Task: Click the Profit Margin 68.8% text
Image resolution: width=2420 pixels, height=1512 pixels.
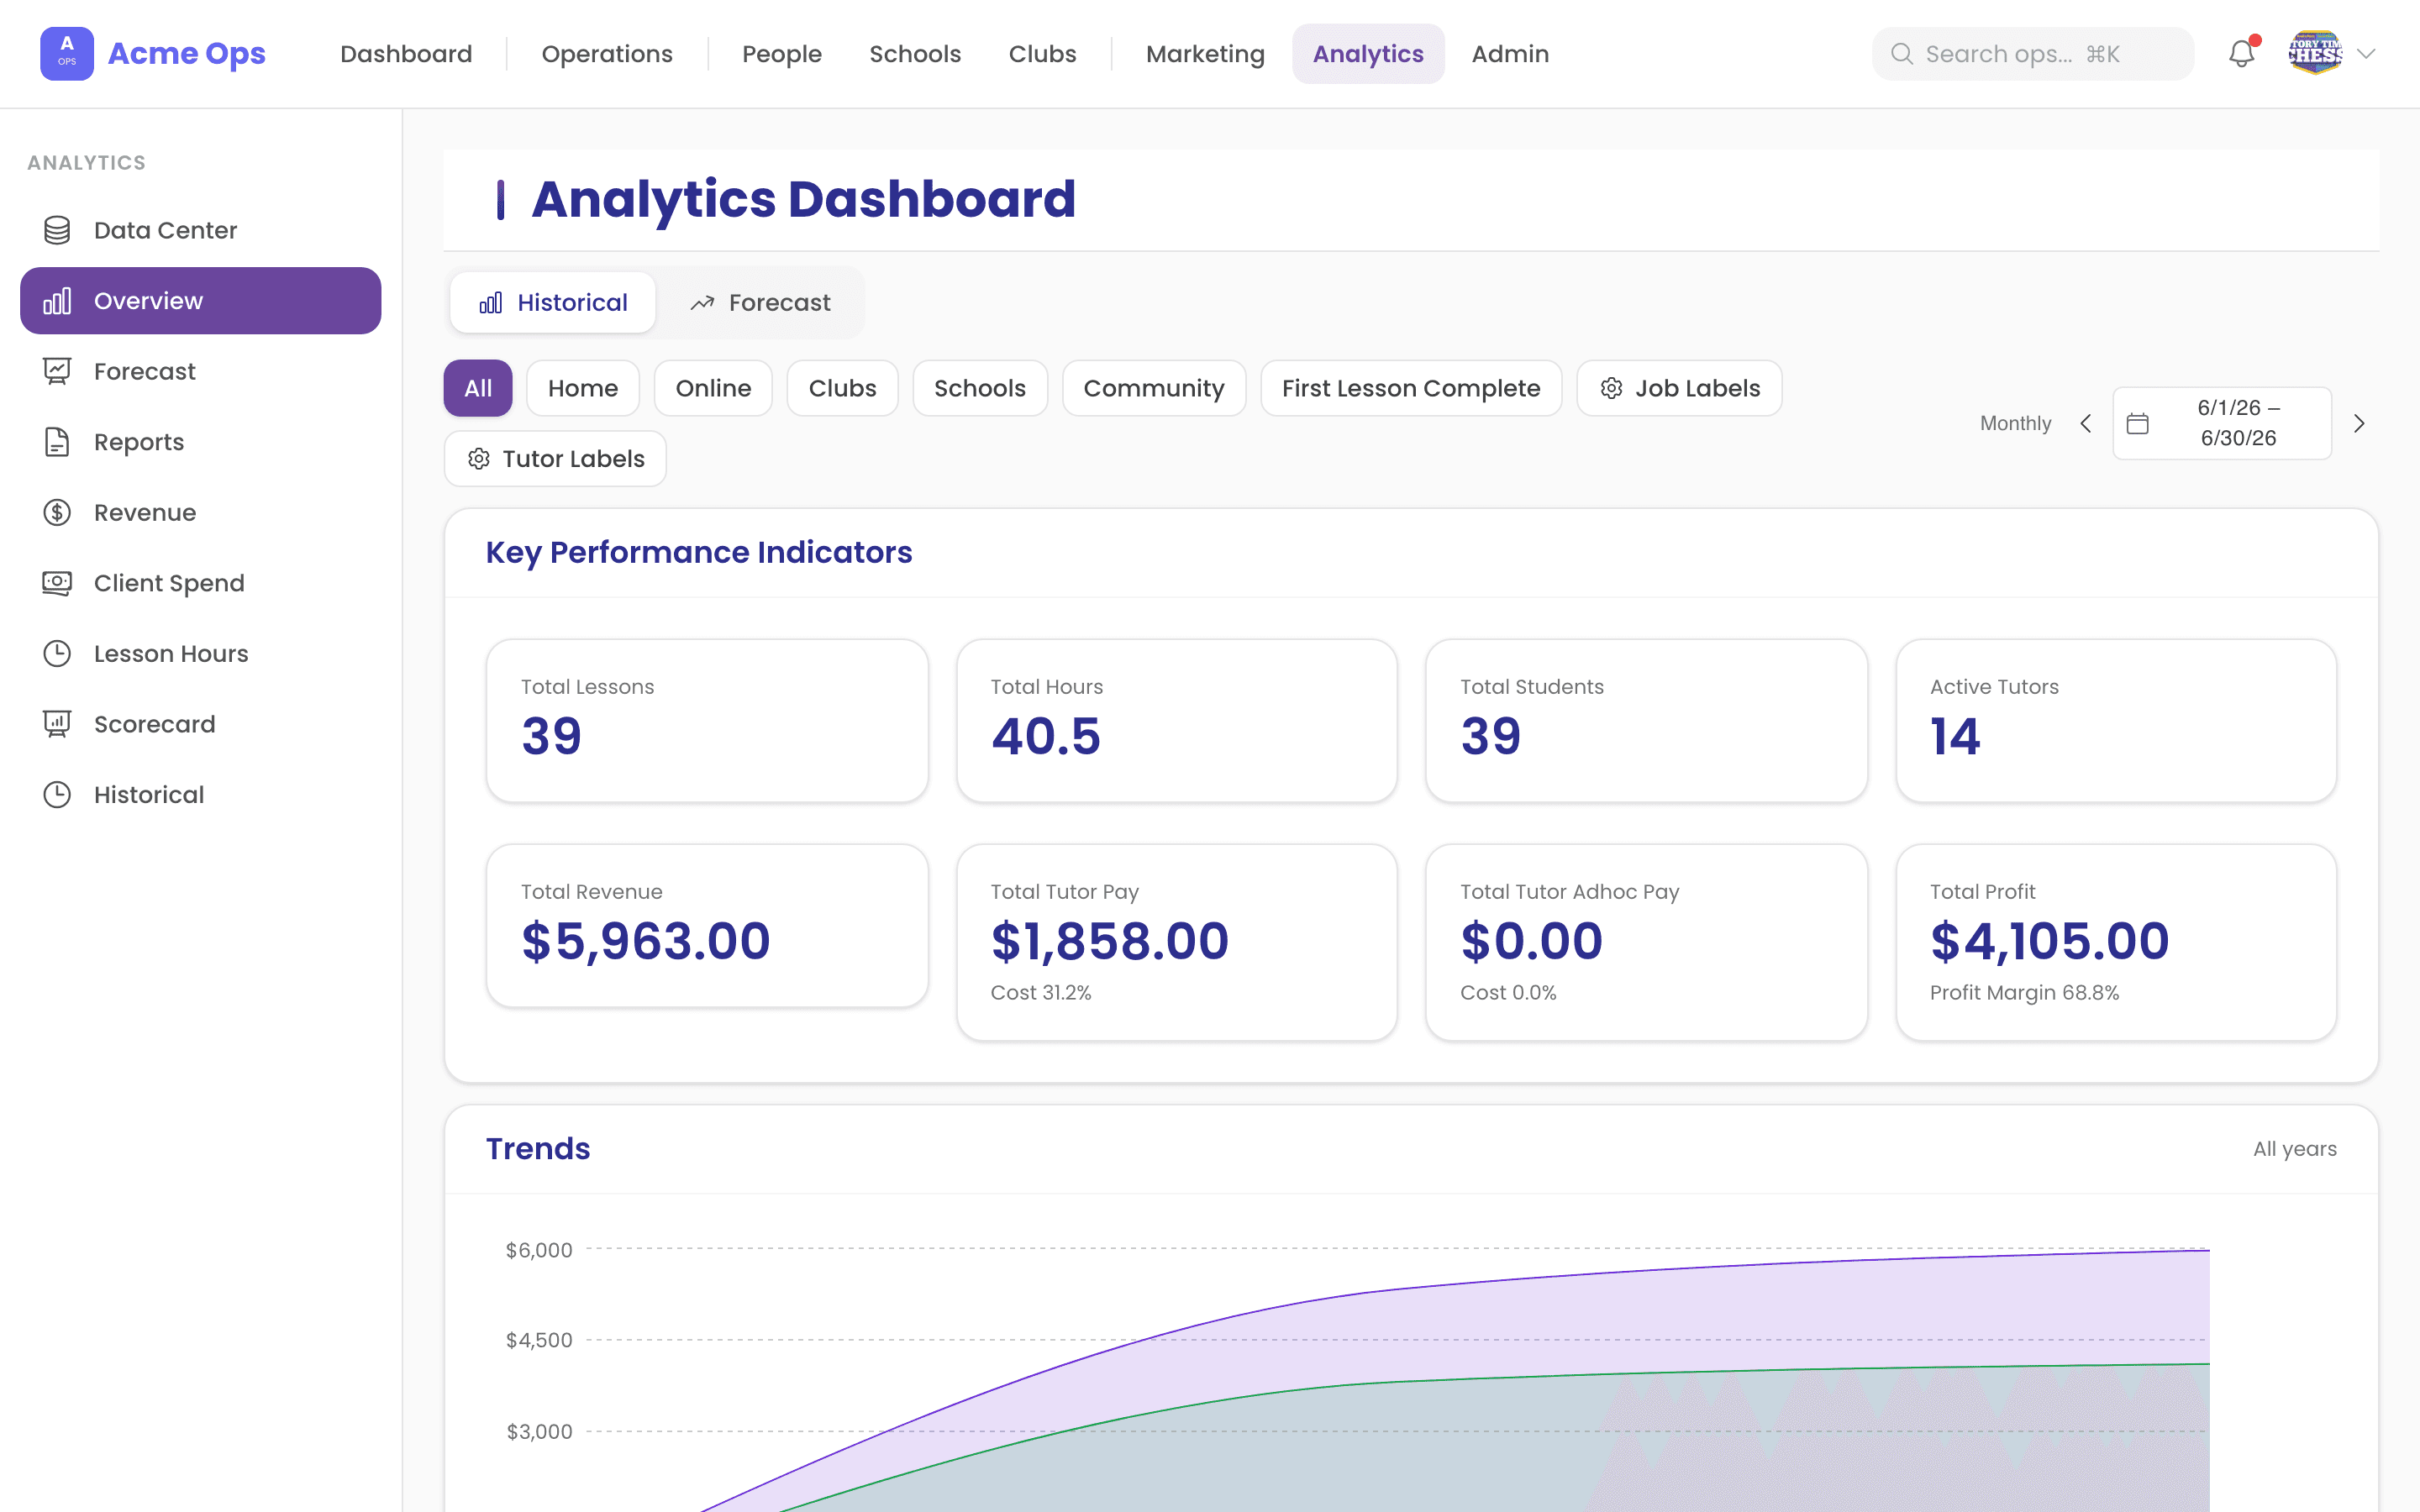Action: (2024, 992)
